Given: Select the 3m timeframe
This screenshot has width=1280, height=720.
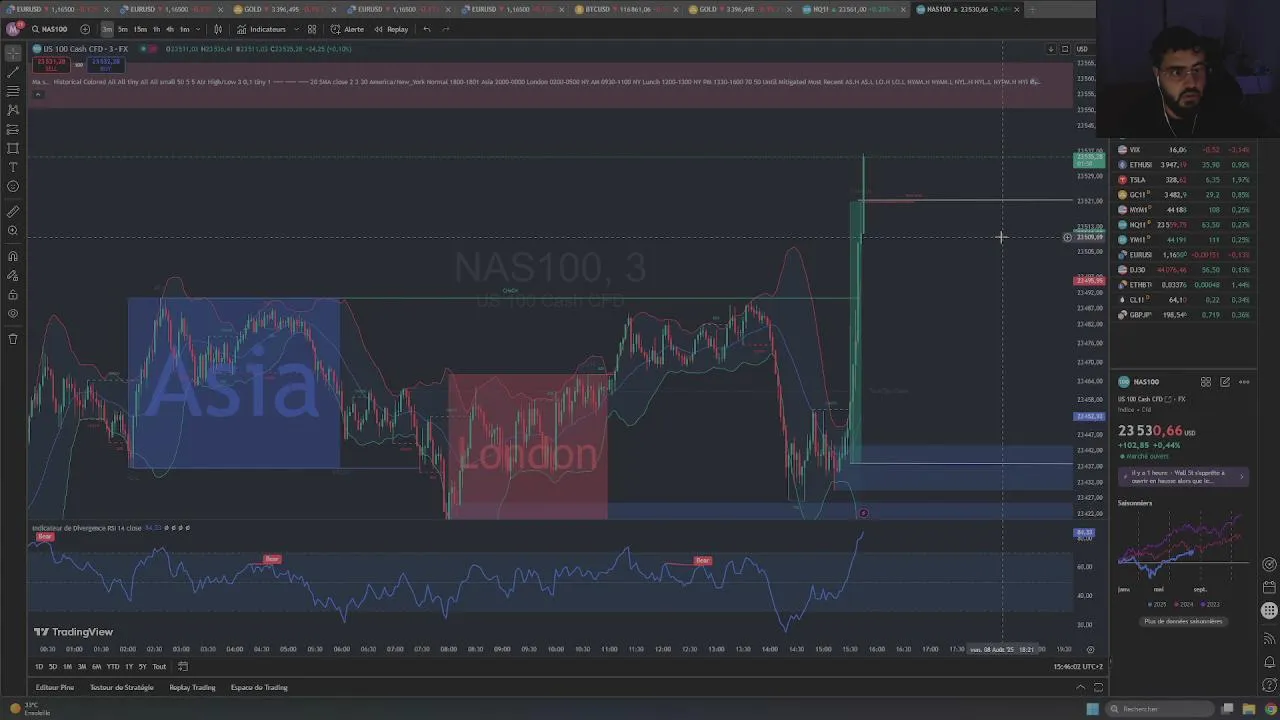Looking at the screenshot, I should tap(107, 29).
